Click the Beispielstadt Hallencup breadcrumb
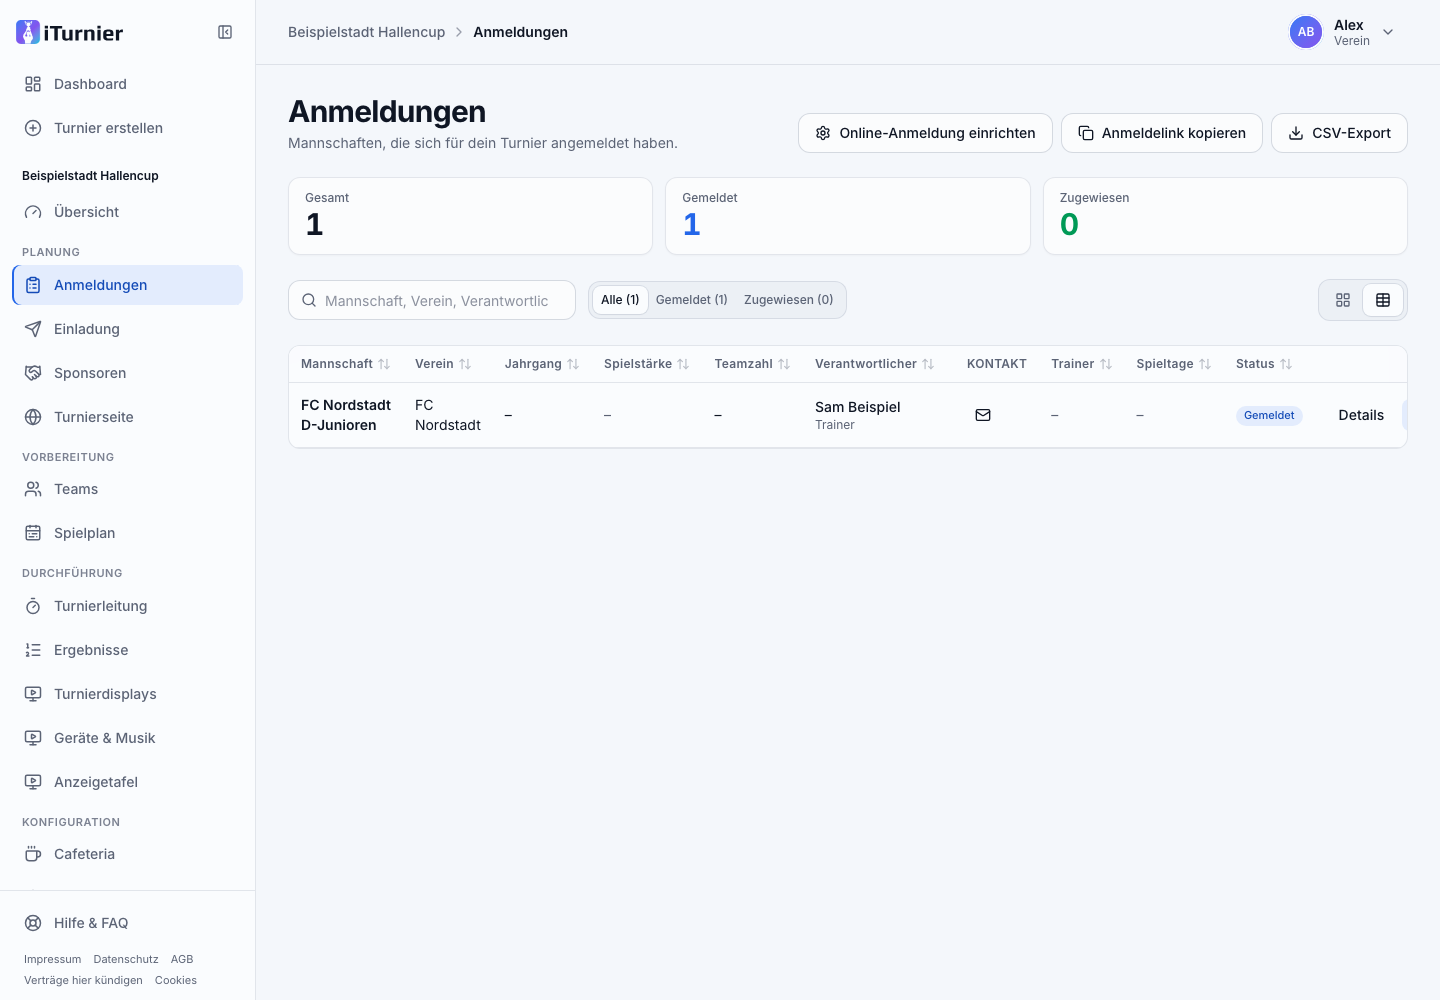This screenshot has width=1440, height=1000. point(366,32)
